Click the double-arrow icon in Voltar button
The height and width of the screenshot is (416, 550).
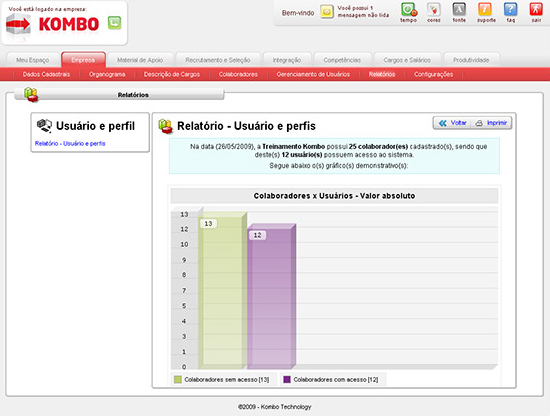click(443, 123)
